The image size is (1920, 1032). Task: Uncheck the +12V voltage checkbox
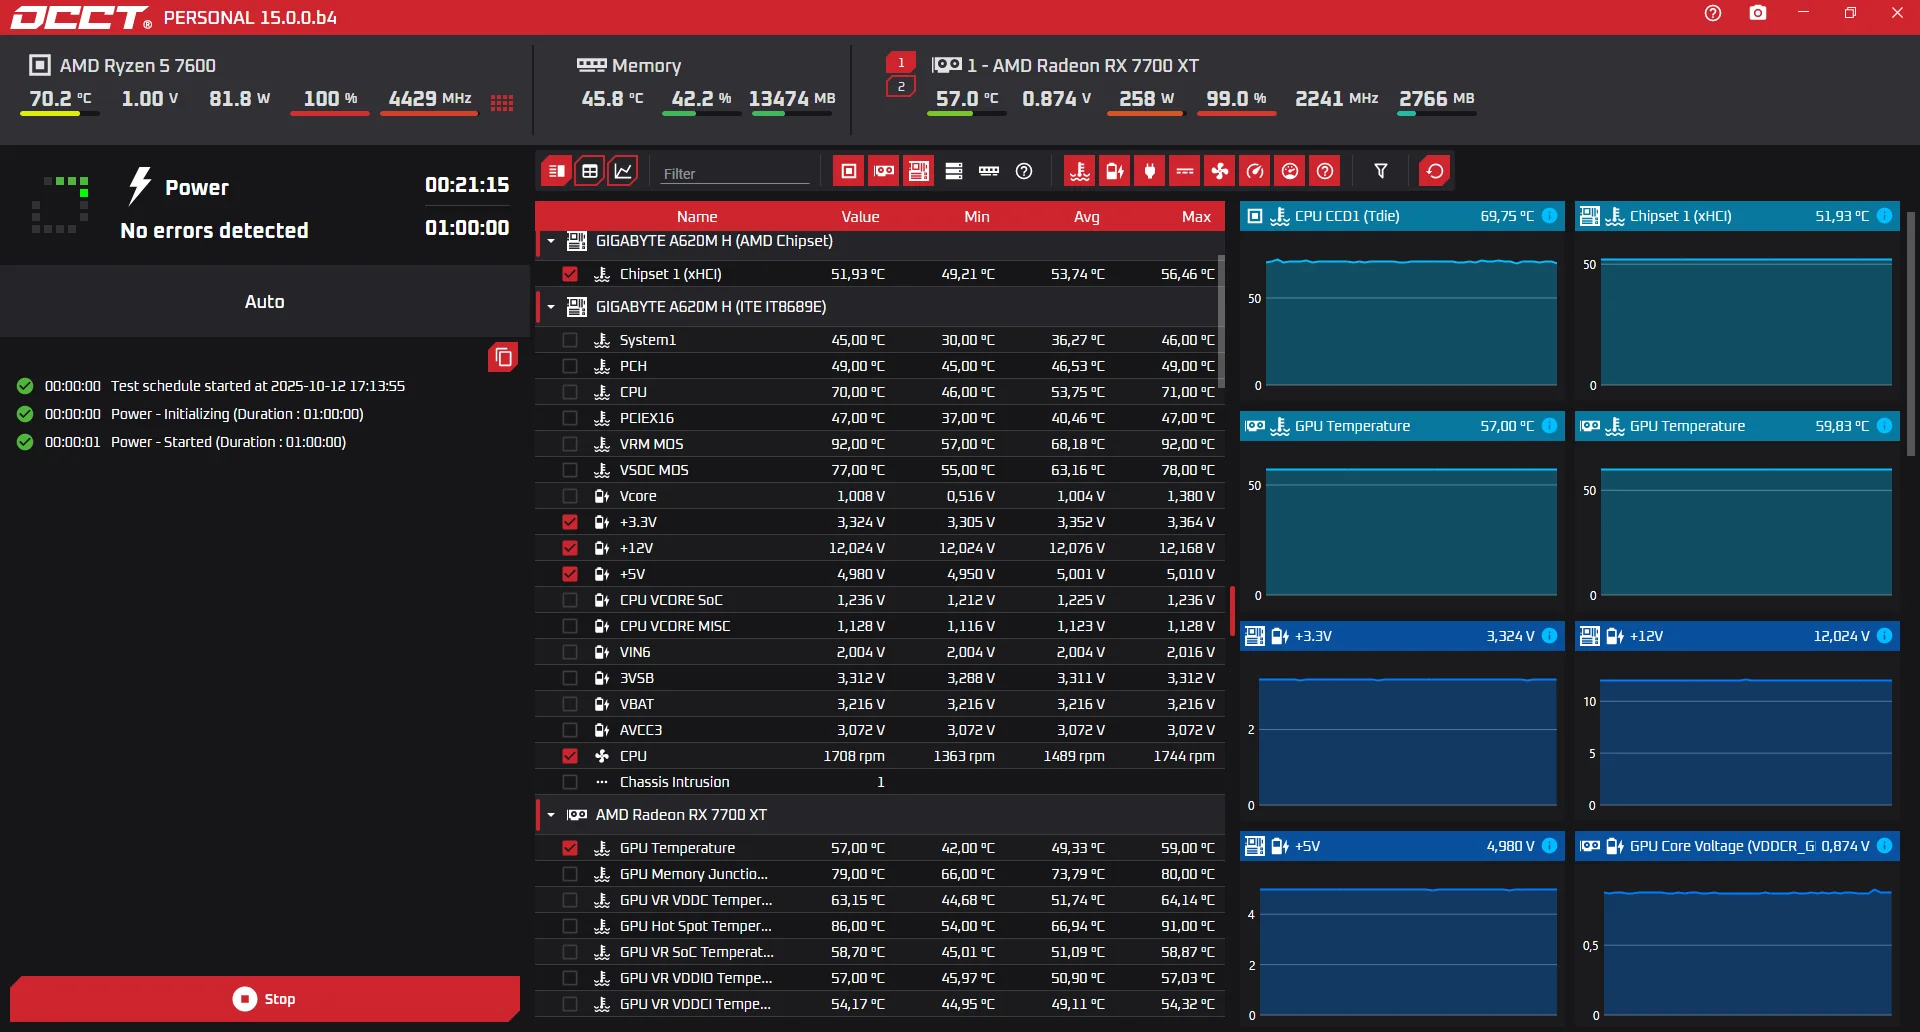click(x=570, y=548)
